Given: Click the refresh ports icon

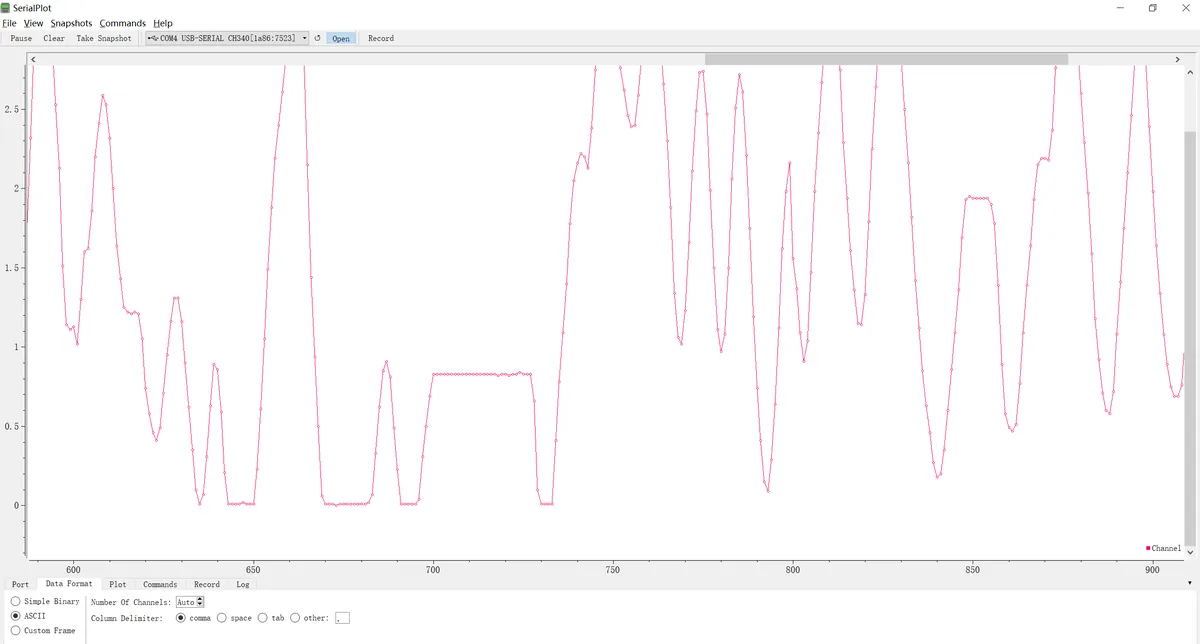Looking at the screenshot, I should [x=317, y=38].
